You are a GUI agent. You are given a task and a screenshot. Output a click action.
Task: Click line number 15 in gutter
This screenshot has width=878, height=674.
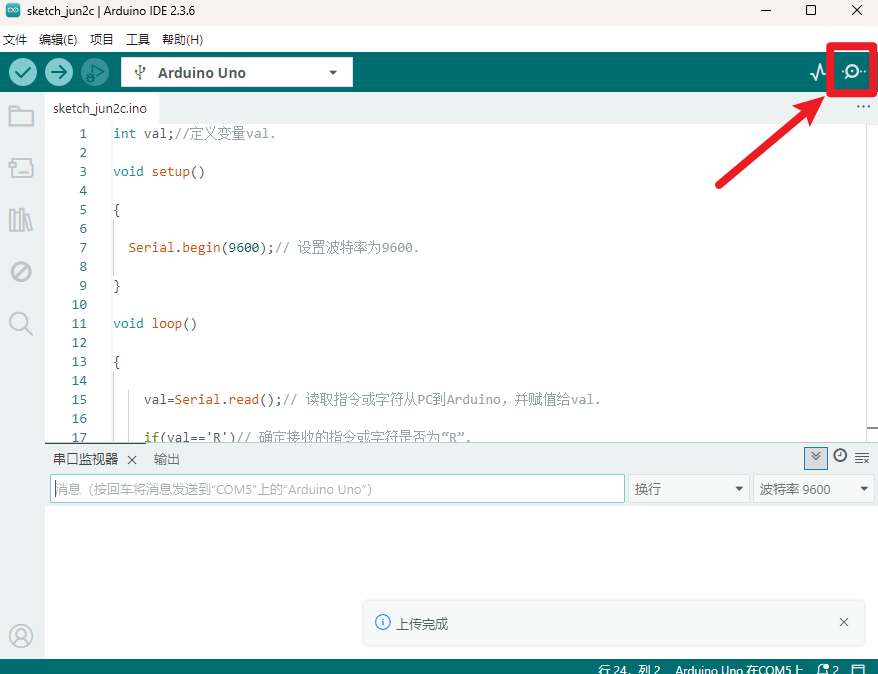pyautogui.click(x=80, y=399)
